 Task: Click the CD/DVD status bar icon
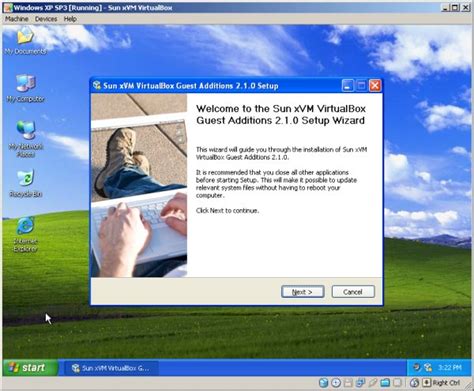coord(336,383)
